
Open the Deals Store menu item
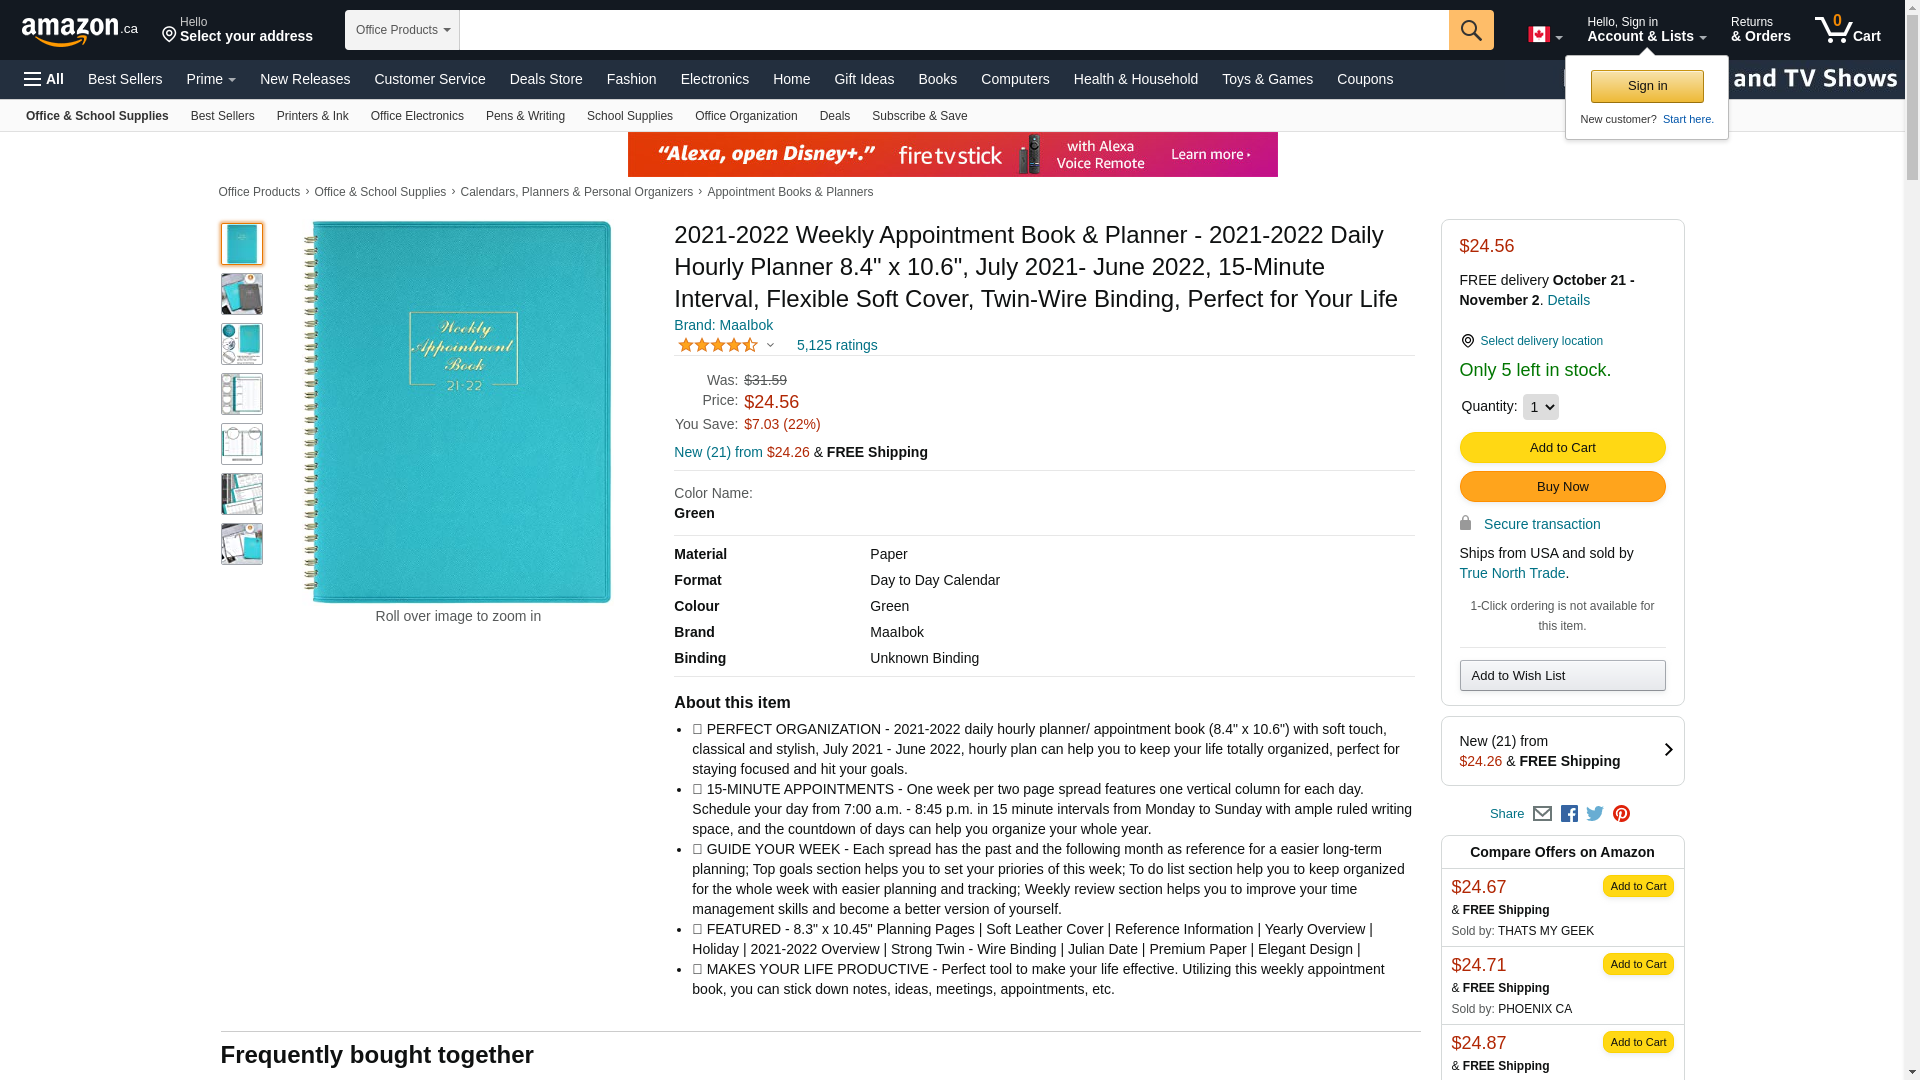[x=546, y=79]
